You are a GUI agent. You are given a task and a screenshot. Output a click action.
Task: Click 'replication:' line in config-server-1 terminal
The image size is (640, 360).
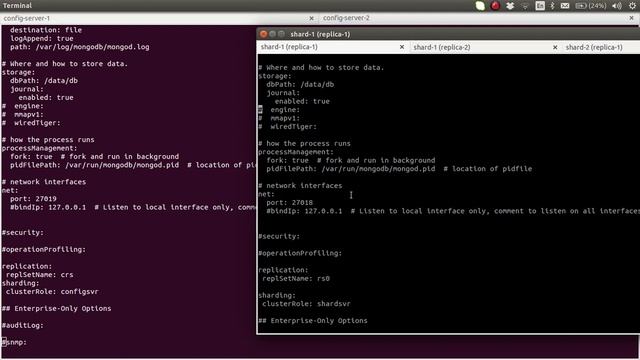coord(27,266)
